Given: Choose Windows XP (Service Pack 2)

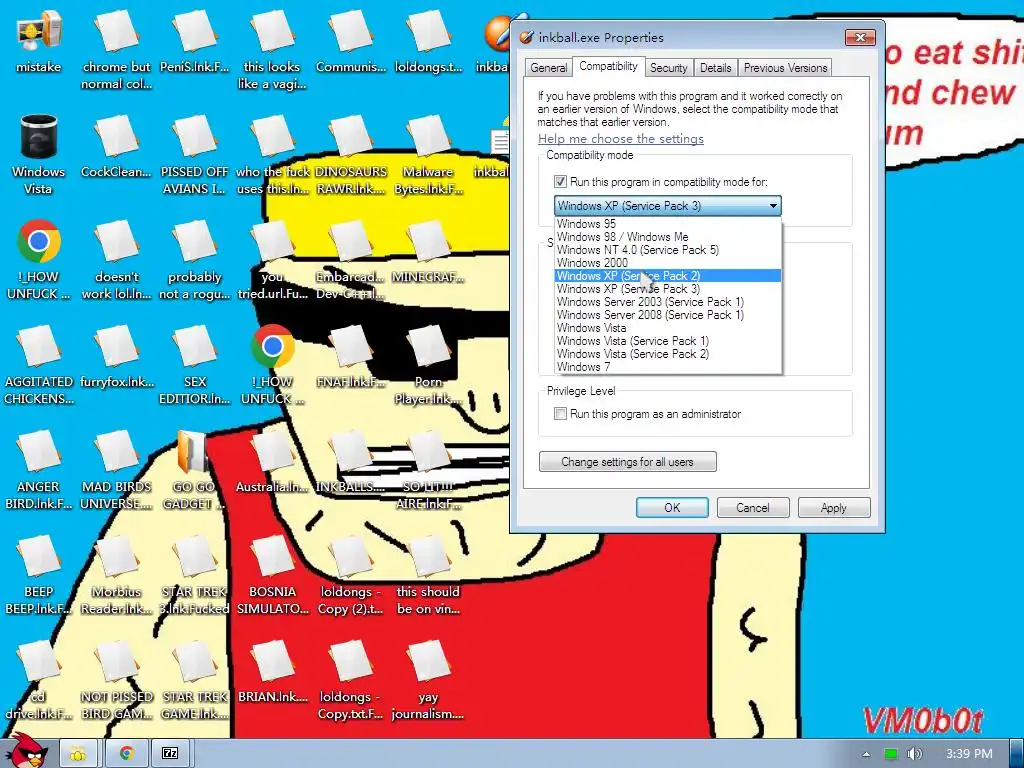Looking at the screenshot, I should [667, 276].
